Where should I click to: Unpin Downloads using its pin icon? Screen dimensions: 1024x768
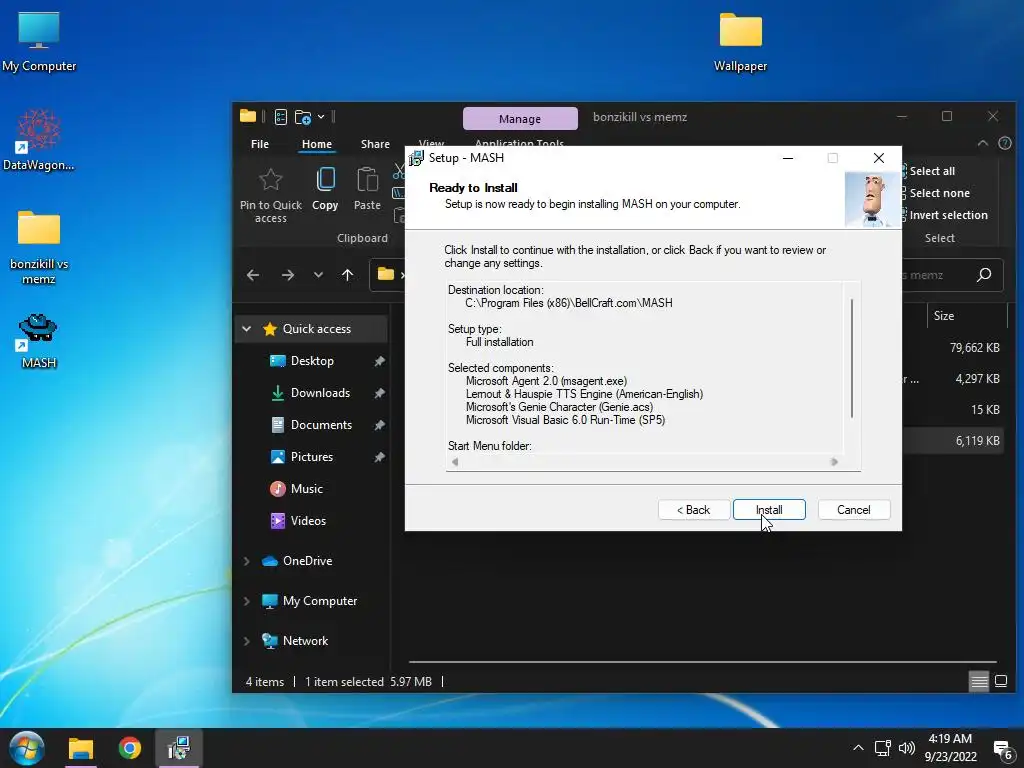(379, 393)
